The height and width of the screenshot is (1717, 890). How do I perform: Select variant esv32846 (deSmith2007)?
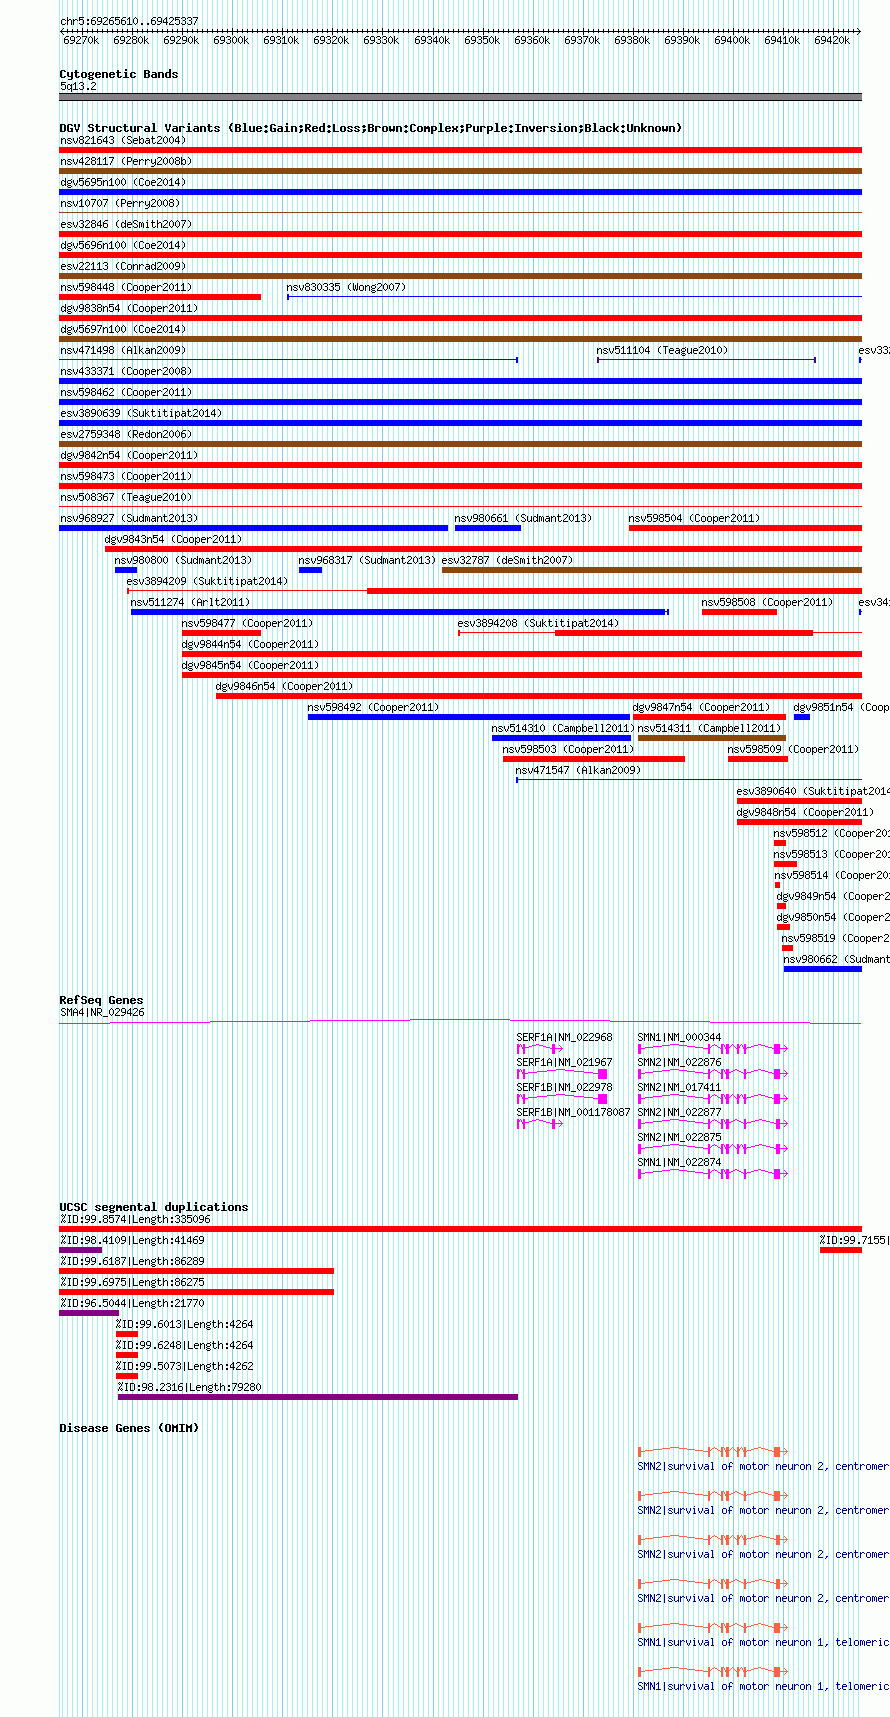461,233
